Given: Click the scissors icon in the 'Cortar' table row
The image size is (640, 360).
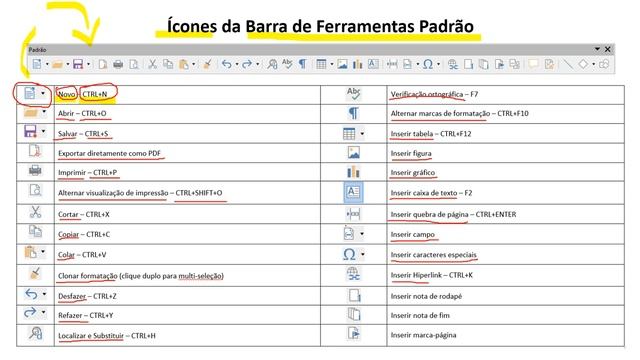Looking at the screenshot, I should click(36, 212).
